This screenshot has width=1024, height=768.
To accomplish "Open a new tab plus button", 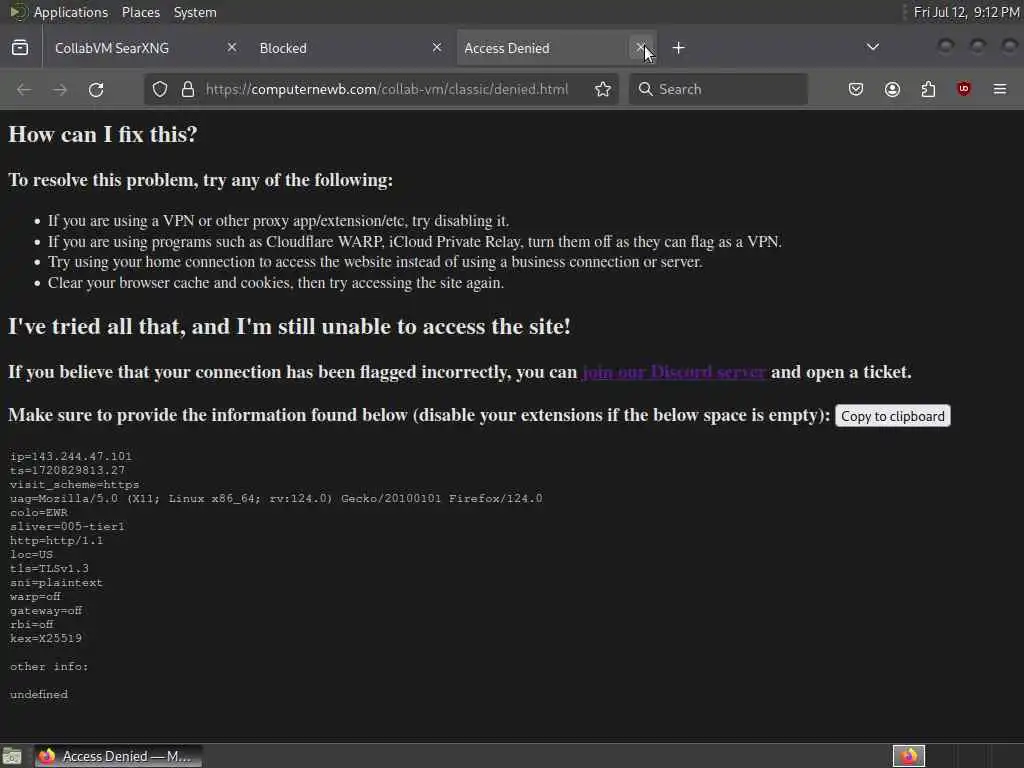I will point(679,48).
